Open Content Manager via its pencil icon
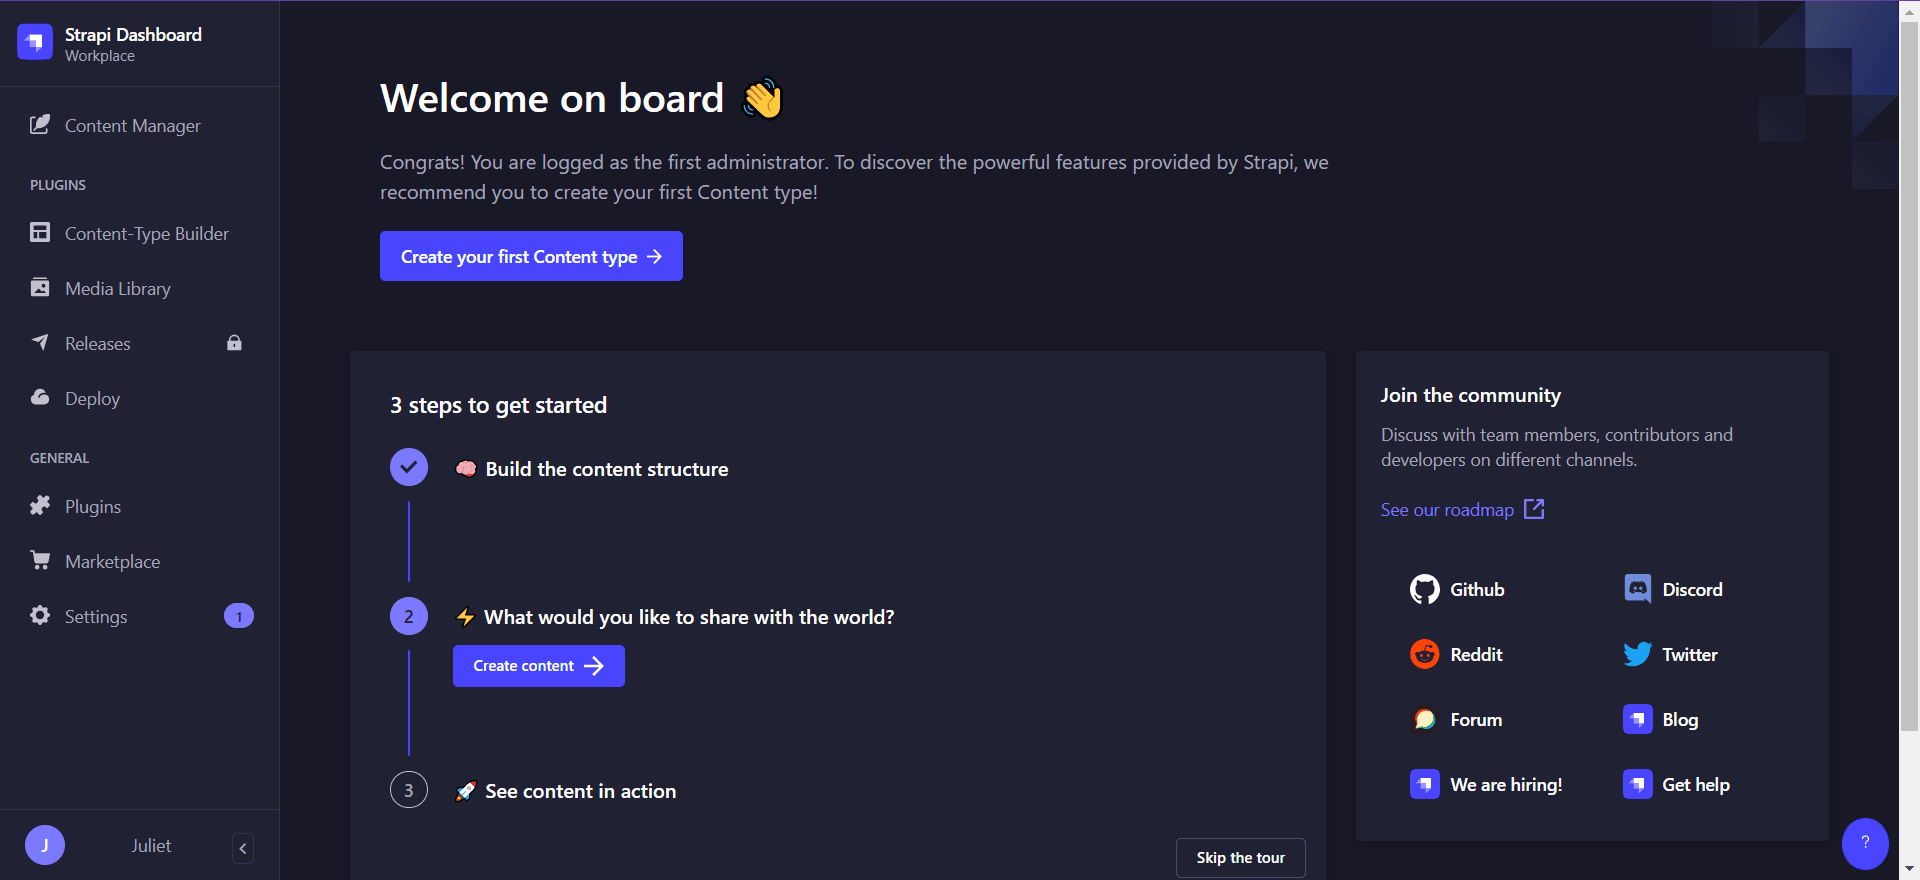The height and width of the screenshot is (880, 1920). tap(40, 125)
